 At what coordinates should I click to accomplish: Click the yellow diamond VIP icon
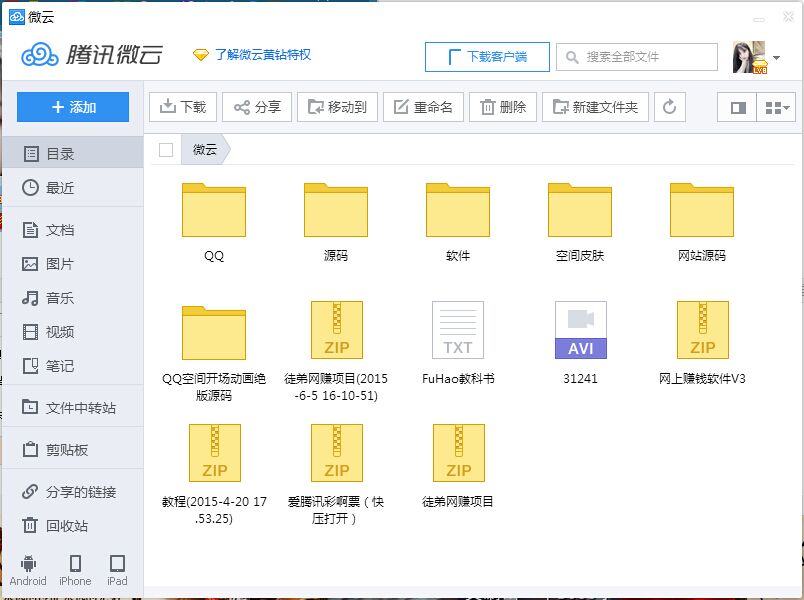(200, 54)
